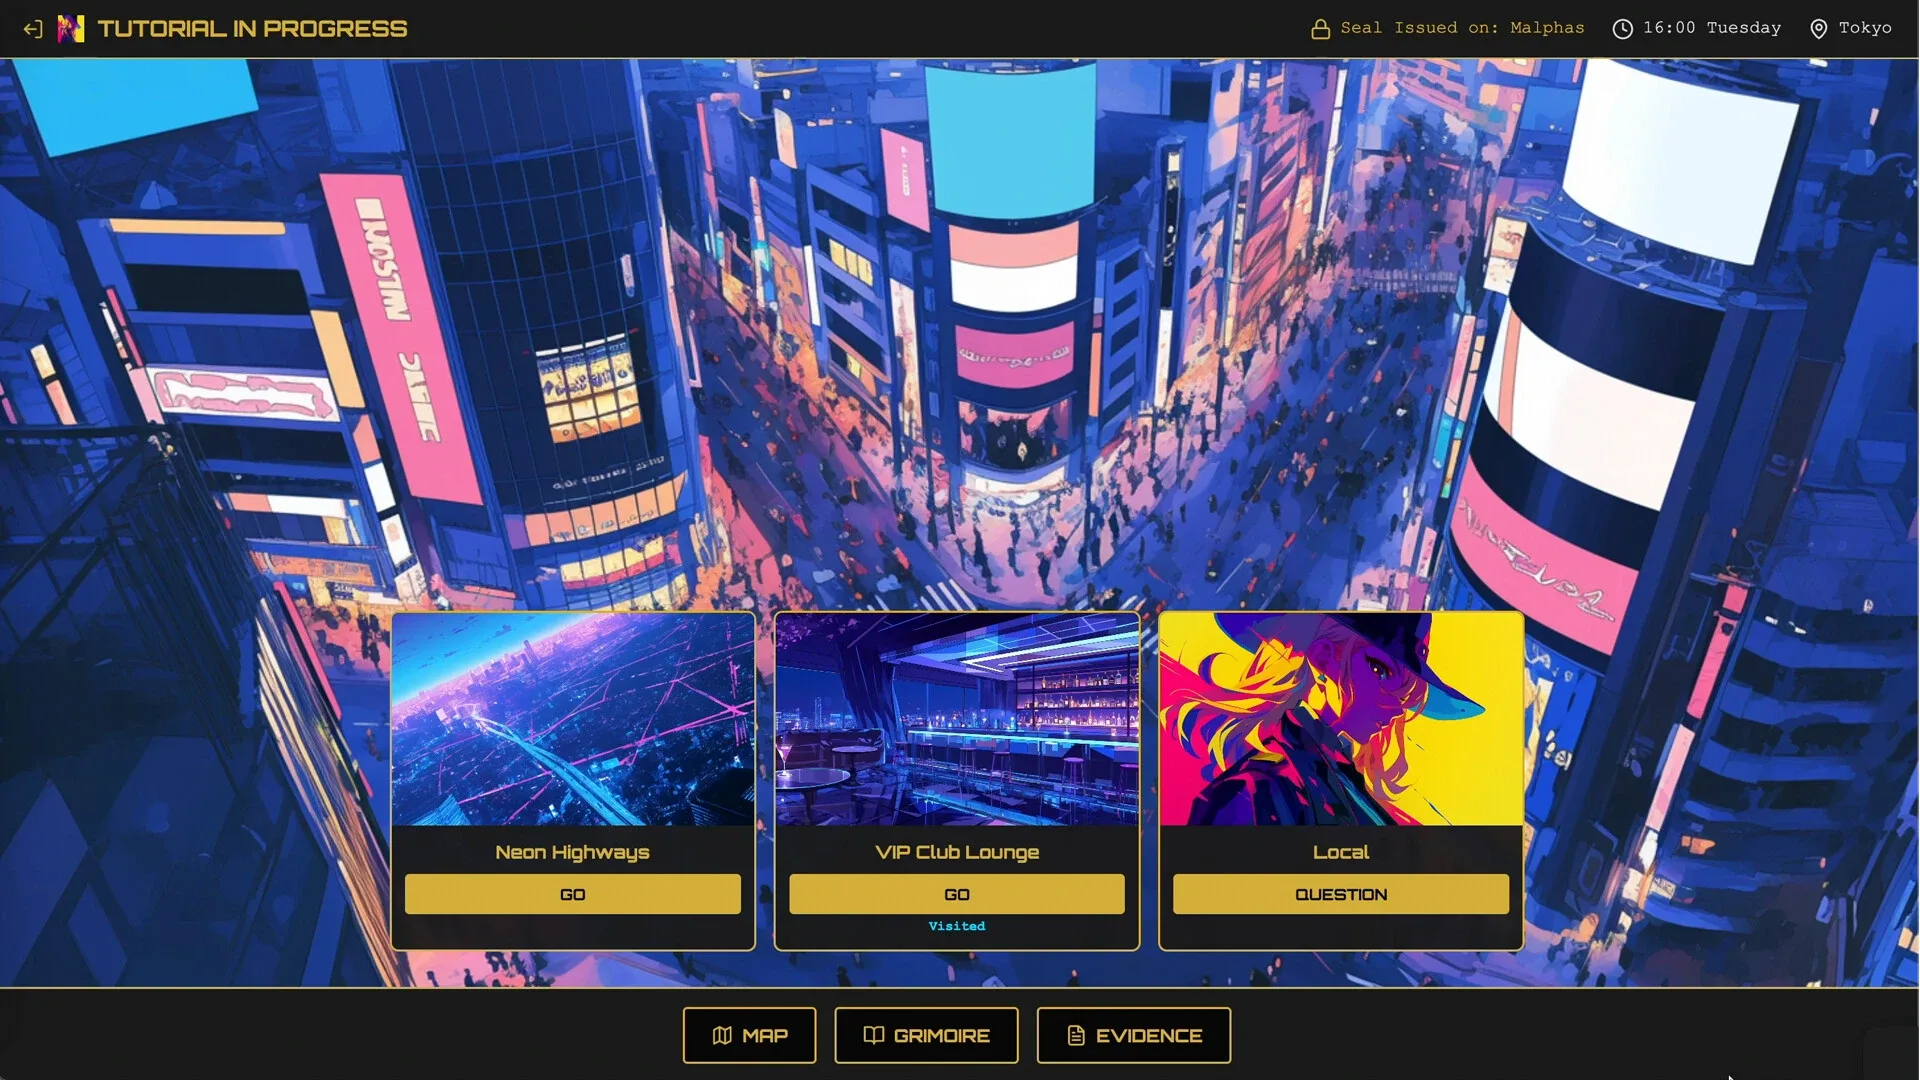Click the clock icon beside 16:00 Tuesday
1920x1080 pixels.
click(1622, 29)
